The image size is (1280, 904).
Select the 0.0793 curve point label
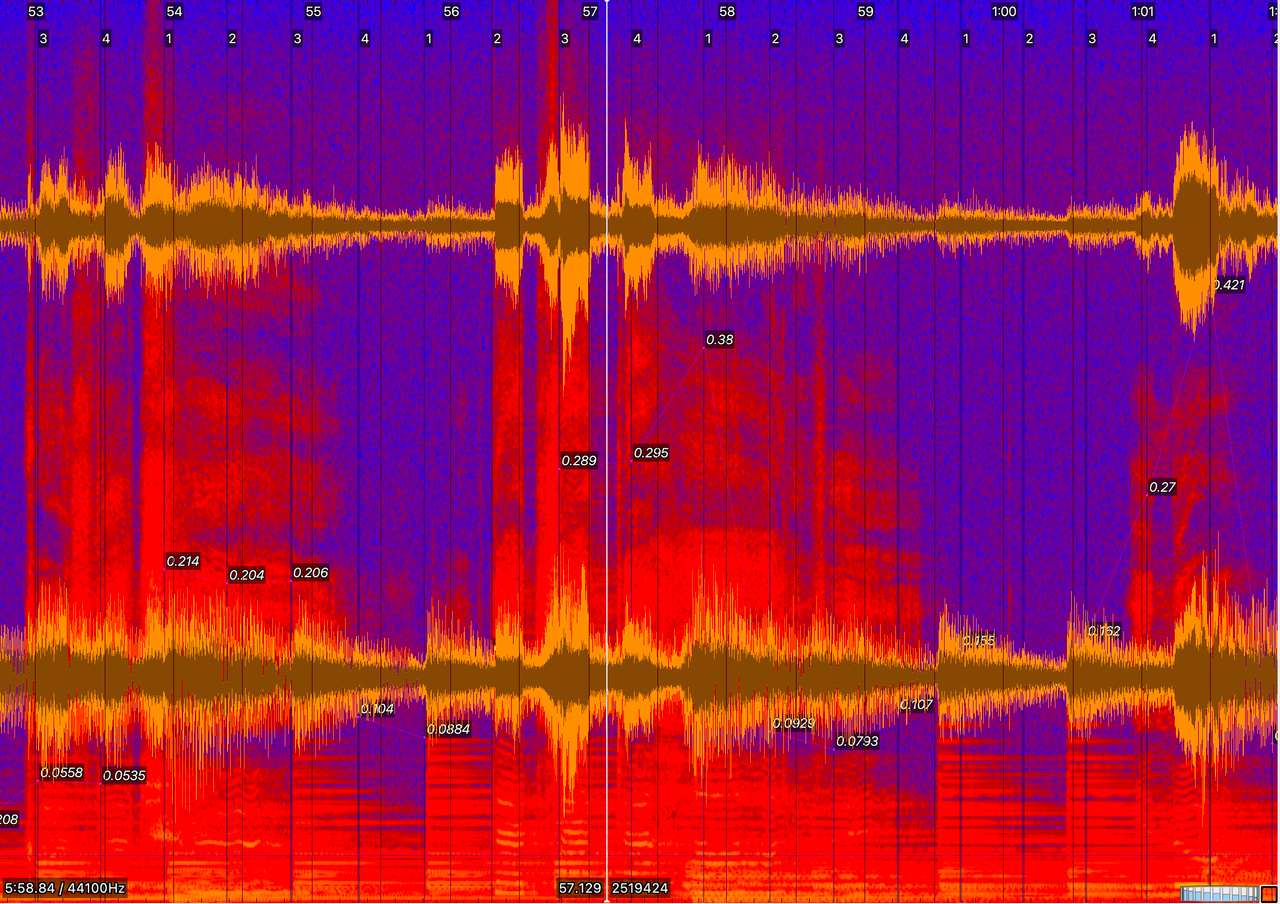(857, 741)
